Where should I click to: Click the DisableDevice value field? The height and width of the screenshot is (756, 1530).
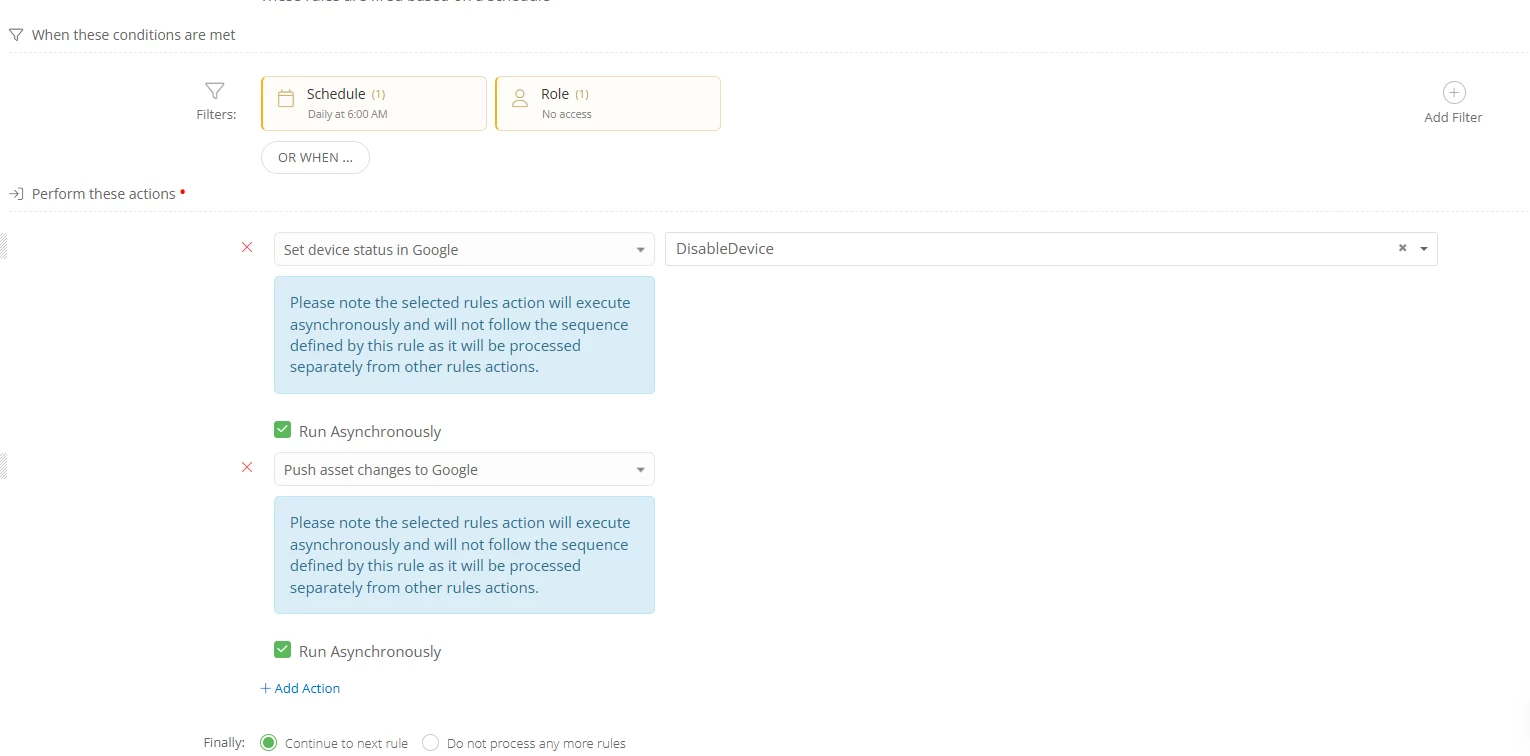1051,249
